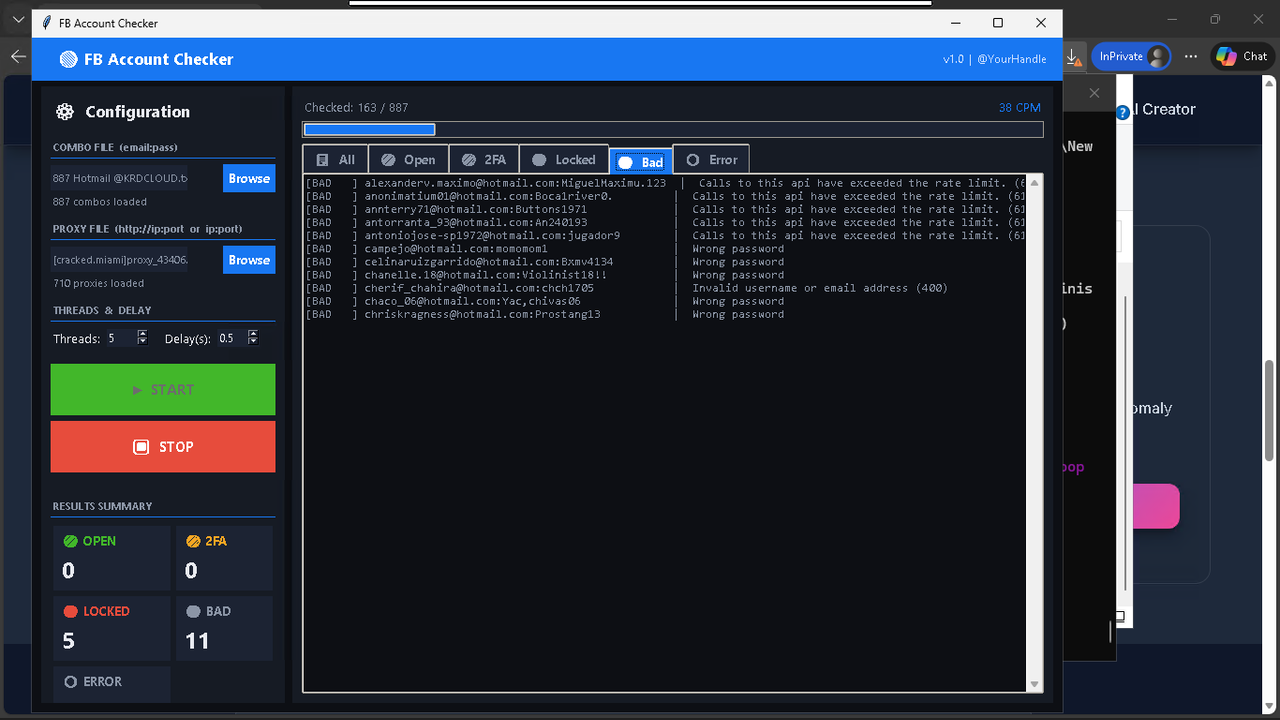Switch to the All results tab
The image size is (1280, 720).
(335, 160)
